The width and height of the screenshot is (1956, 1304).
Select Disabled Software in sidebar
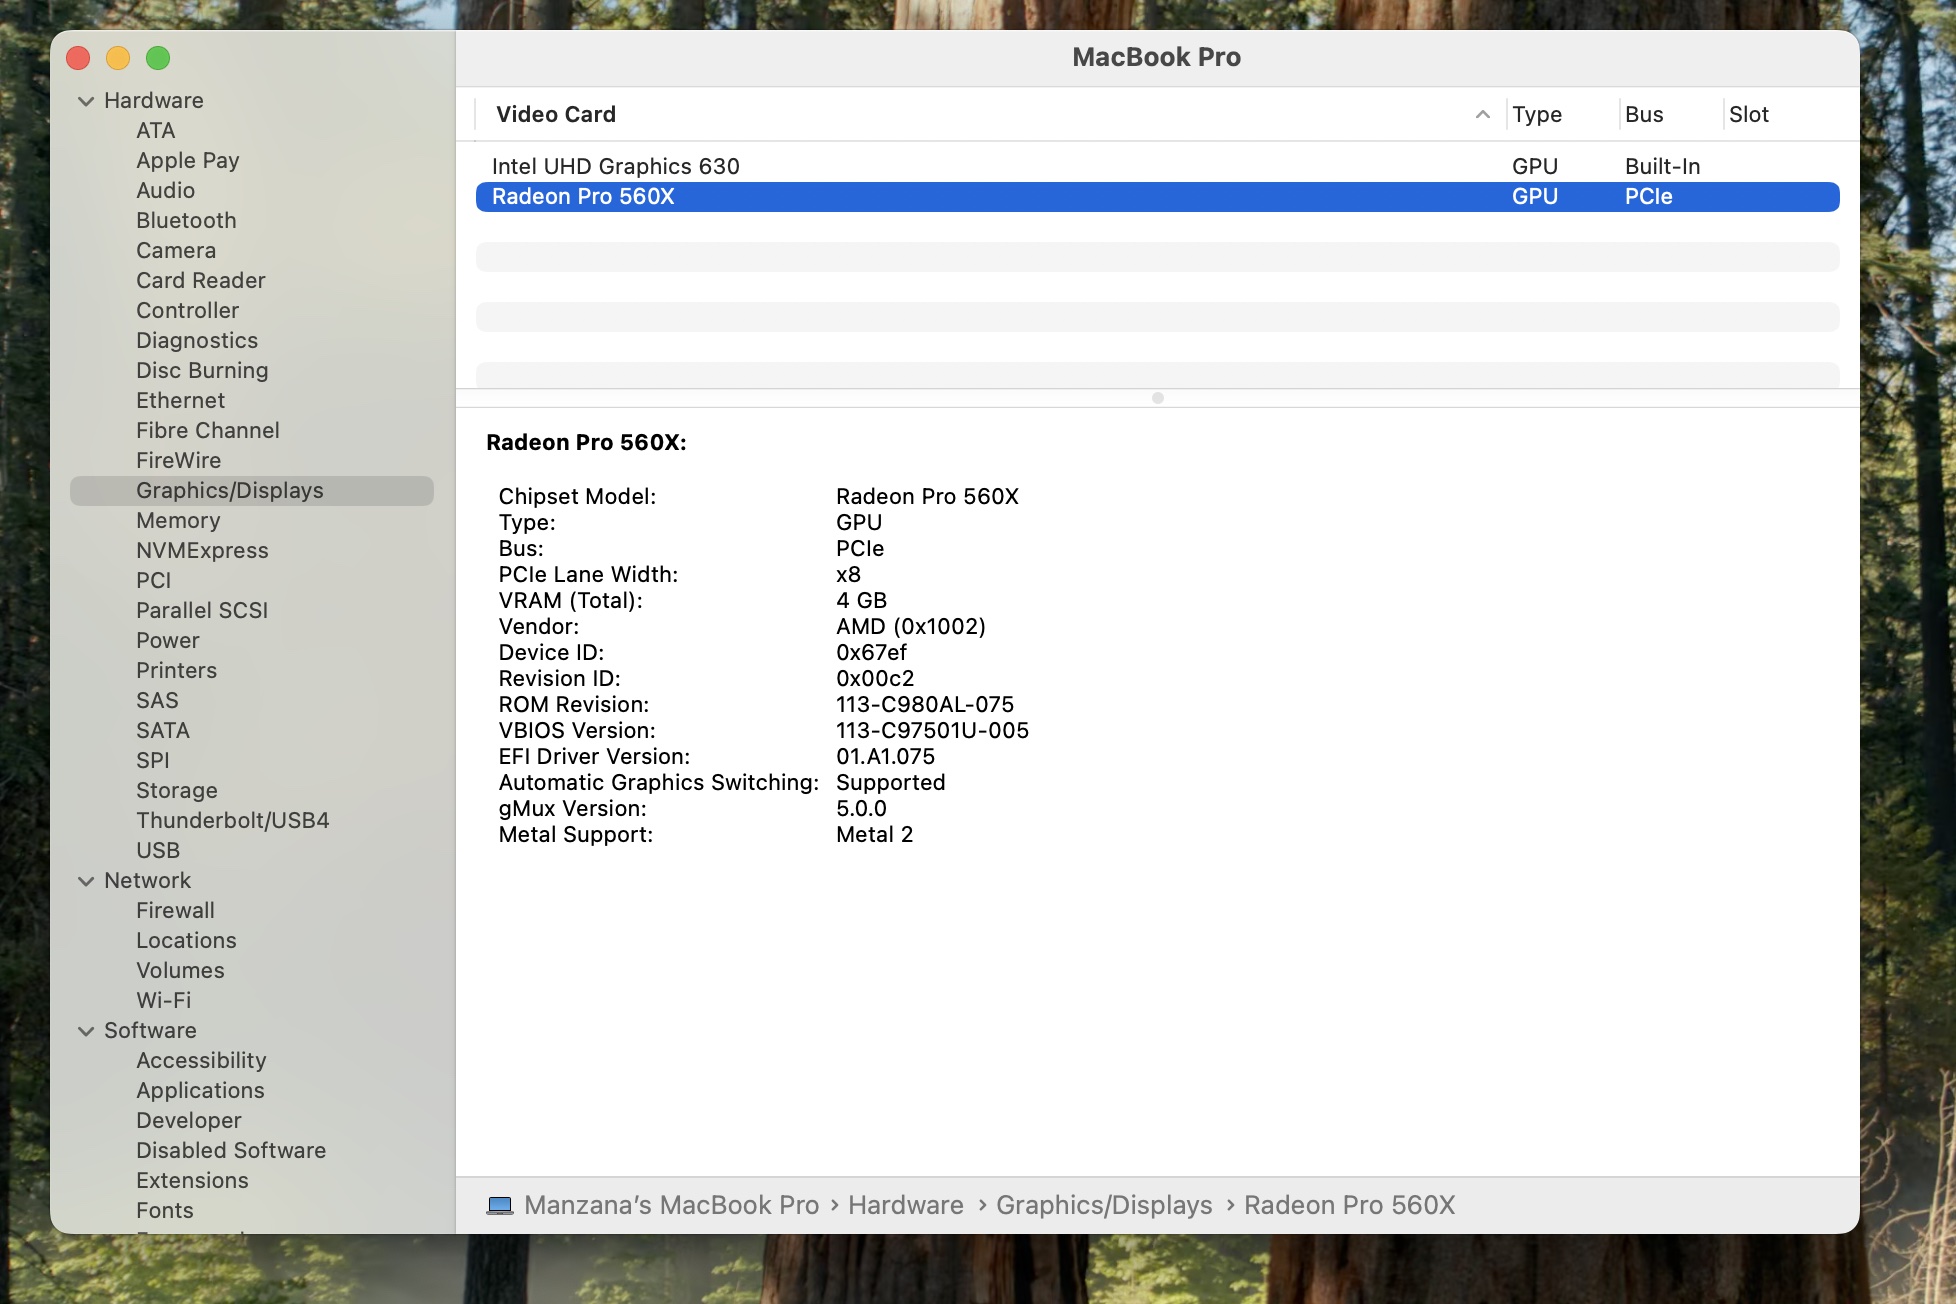(x=230, y=1151)
